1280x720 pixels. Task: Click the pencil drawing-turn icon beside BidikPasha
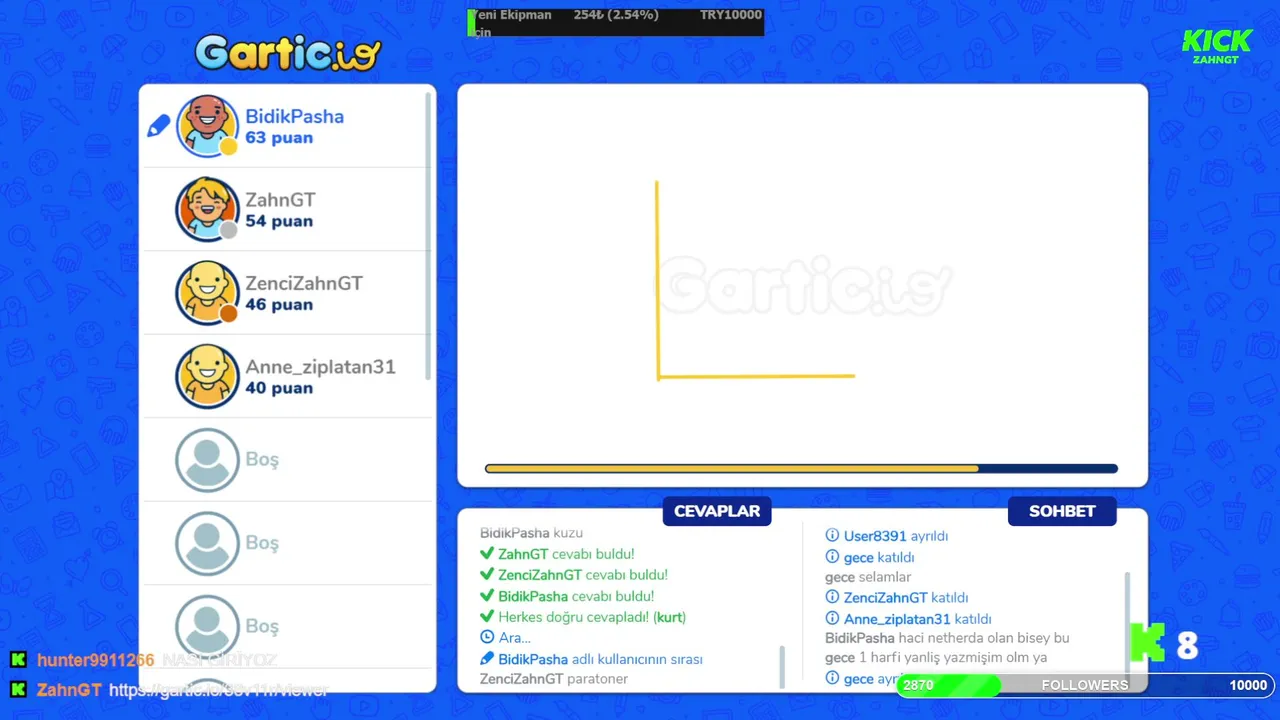[159, 126]
